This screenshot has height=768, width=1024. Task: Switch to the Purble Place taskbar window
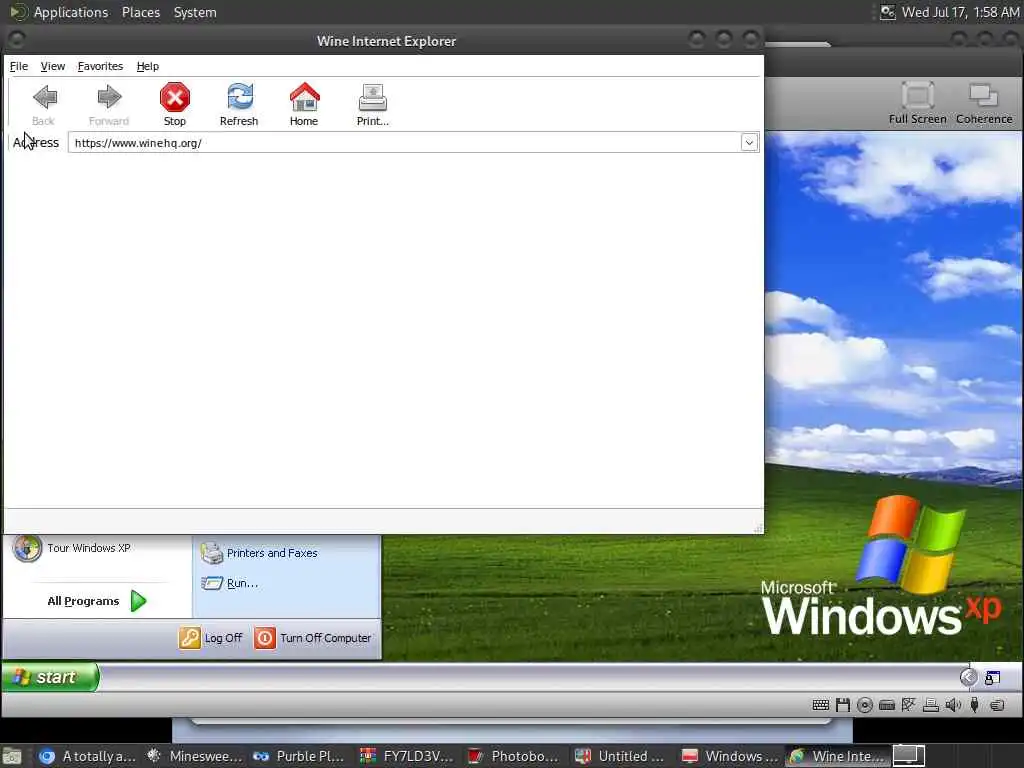(300, 756)
